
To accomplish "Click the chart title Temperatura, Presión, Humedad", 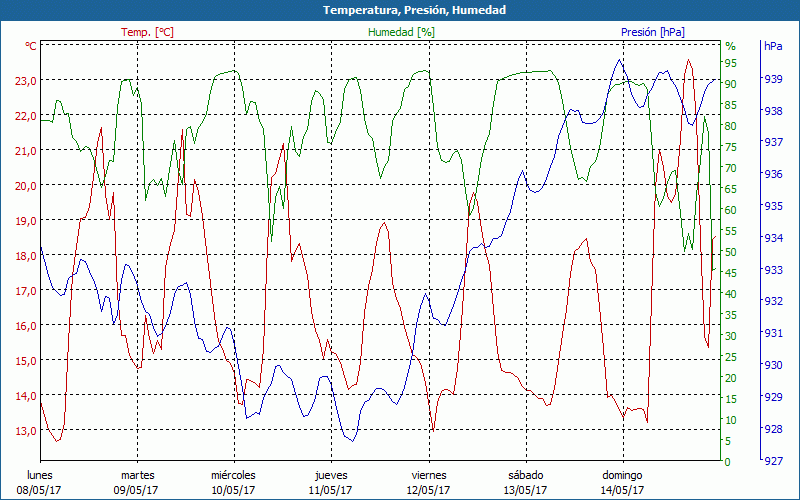I will click(400, 10).
